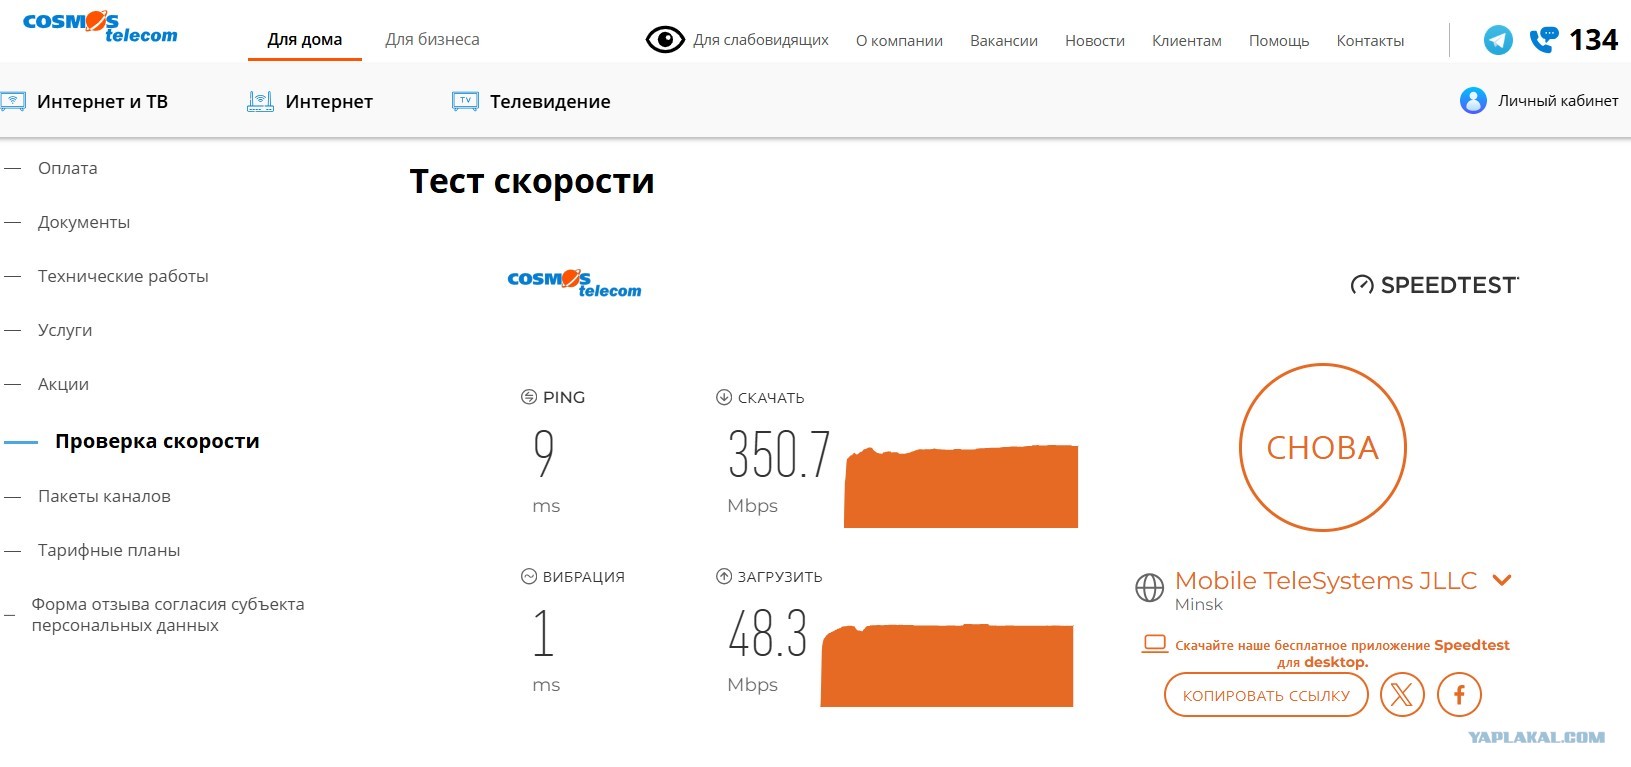Click the orange download speed graph
The image size is (1631, 767).
960,487
